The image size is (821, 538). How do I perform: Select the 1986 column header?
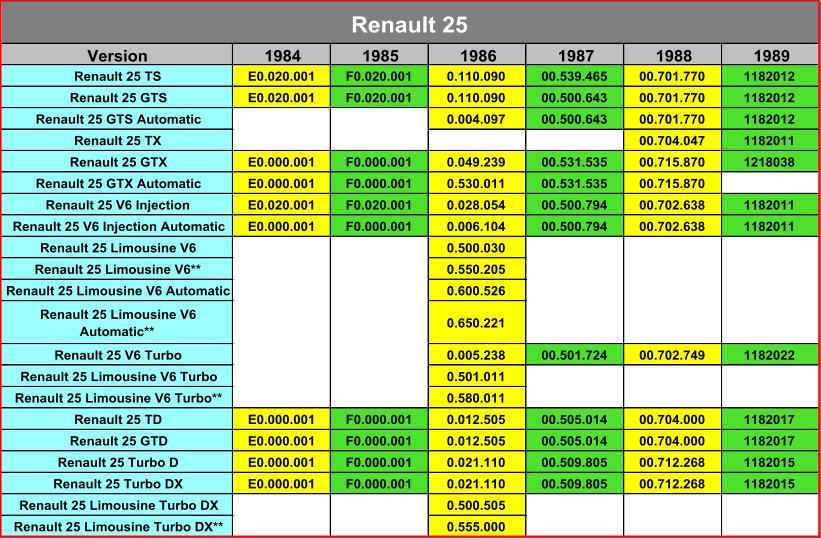pyautogui.click(x=476, y=55)
